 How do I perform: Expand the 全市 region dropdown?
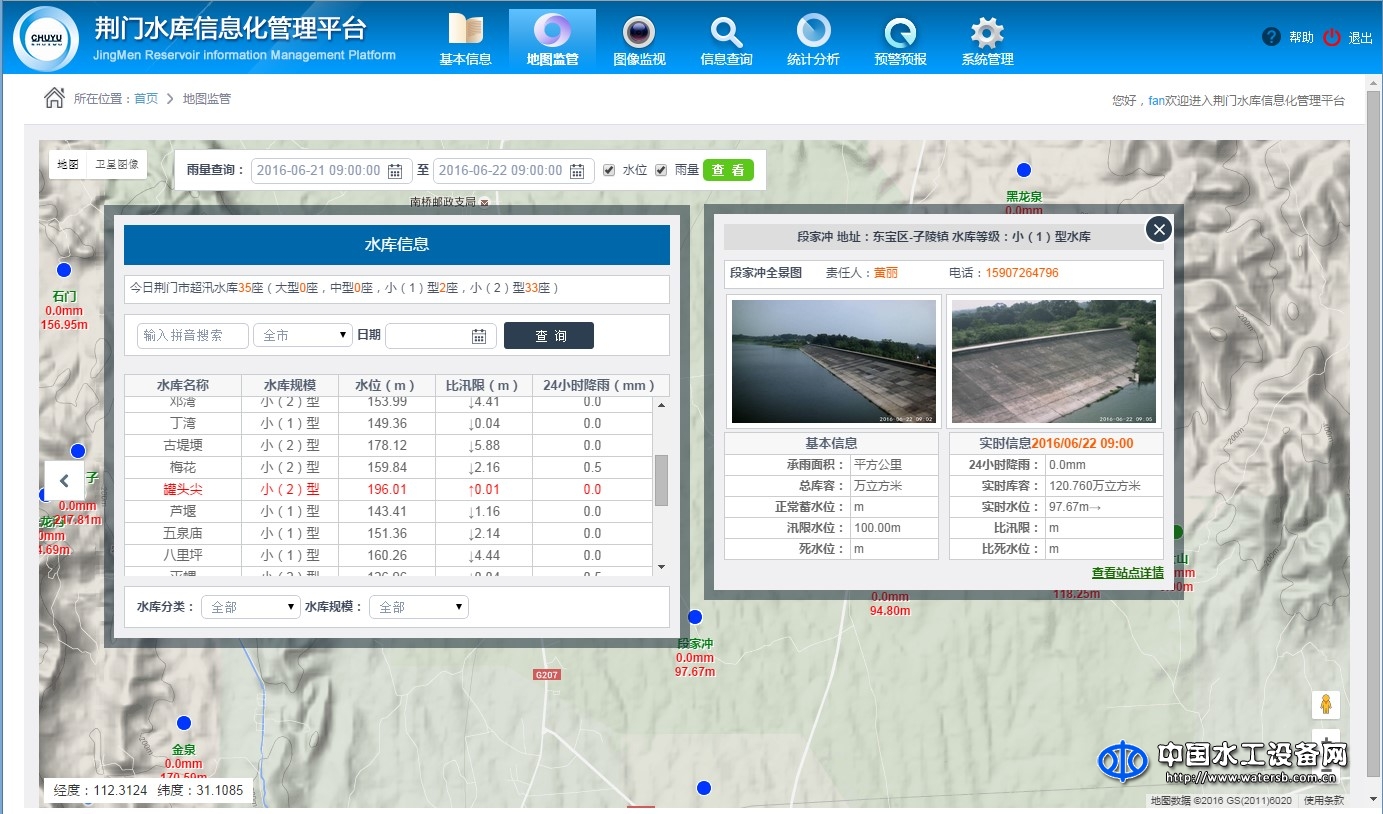[302, 336]
